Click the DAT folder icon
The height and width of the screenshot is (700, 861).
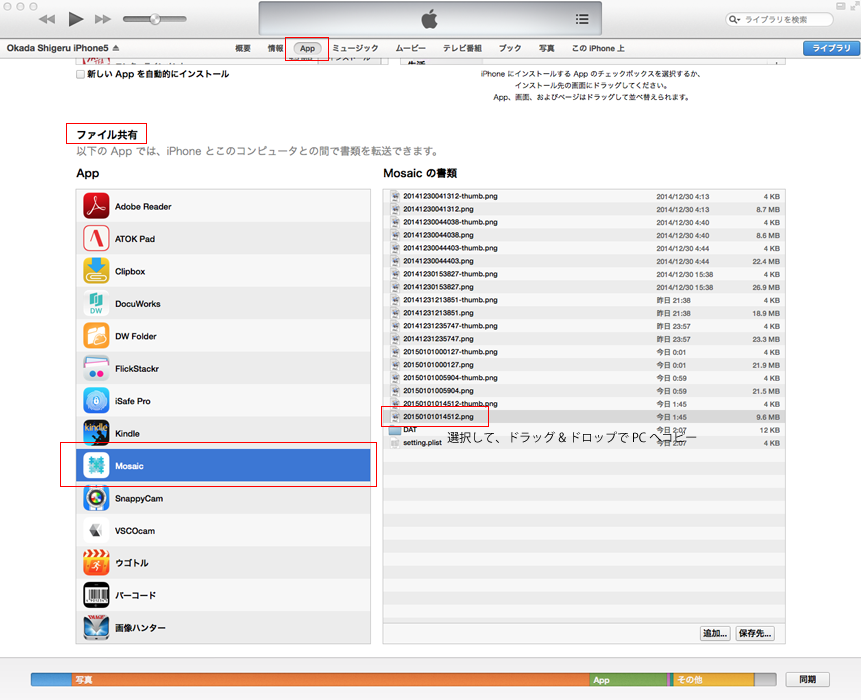[395, 430]
